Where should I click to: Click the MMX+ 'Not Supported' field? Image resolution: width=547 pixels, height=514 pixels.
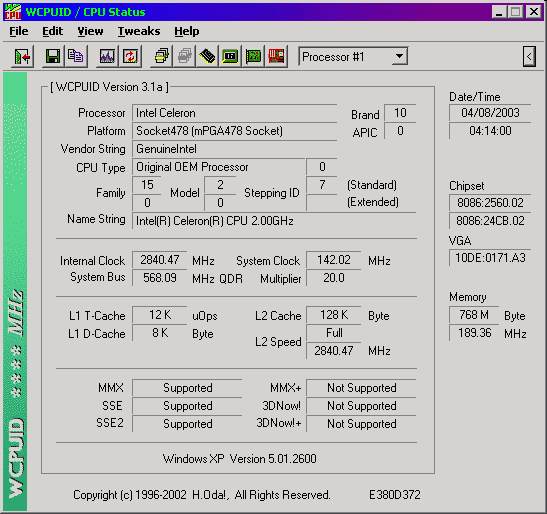tap(361, 388)
